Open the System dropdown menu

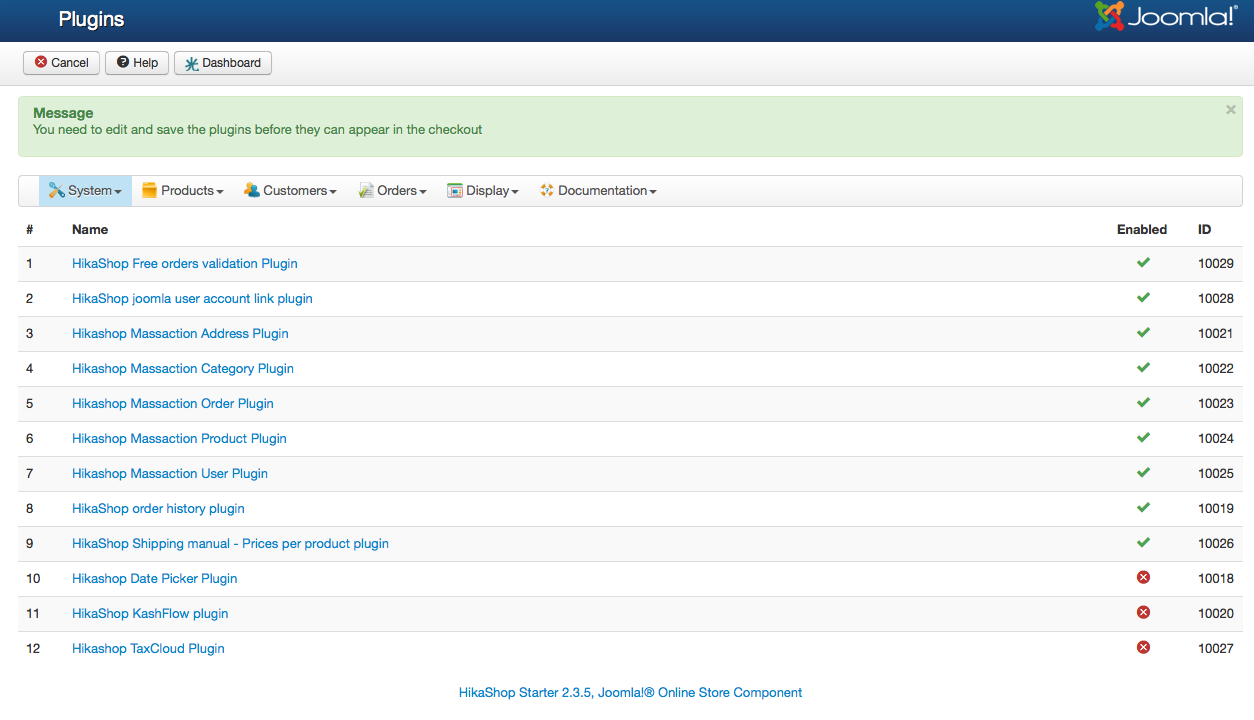point(85,191)
